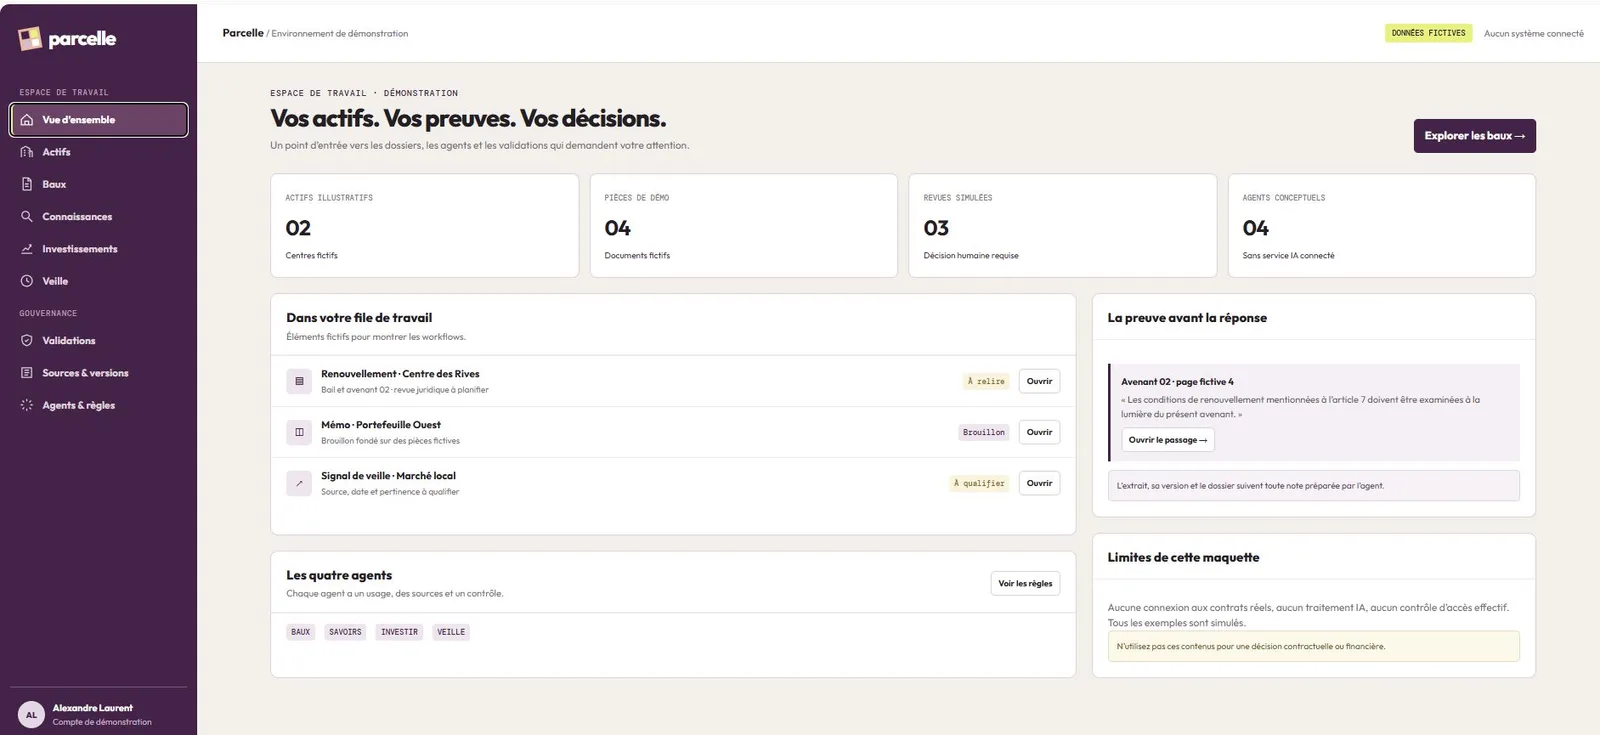Click the chart icon beside Investissements

coord(27,249)
